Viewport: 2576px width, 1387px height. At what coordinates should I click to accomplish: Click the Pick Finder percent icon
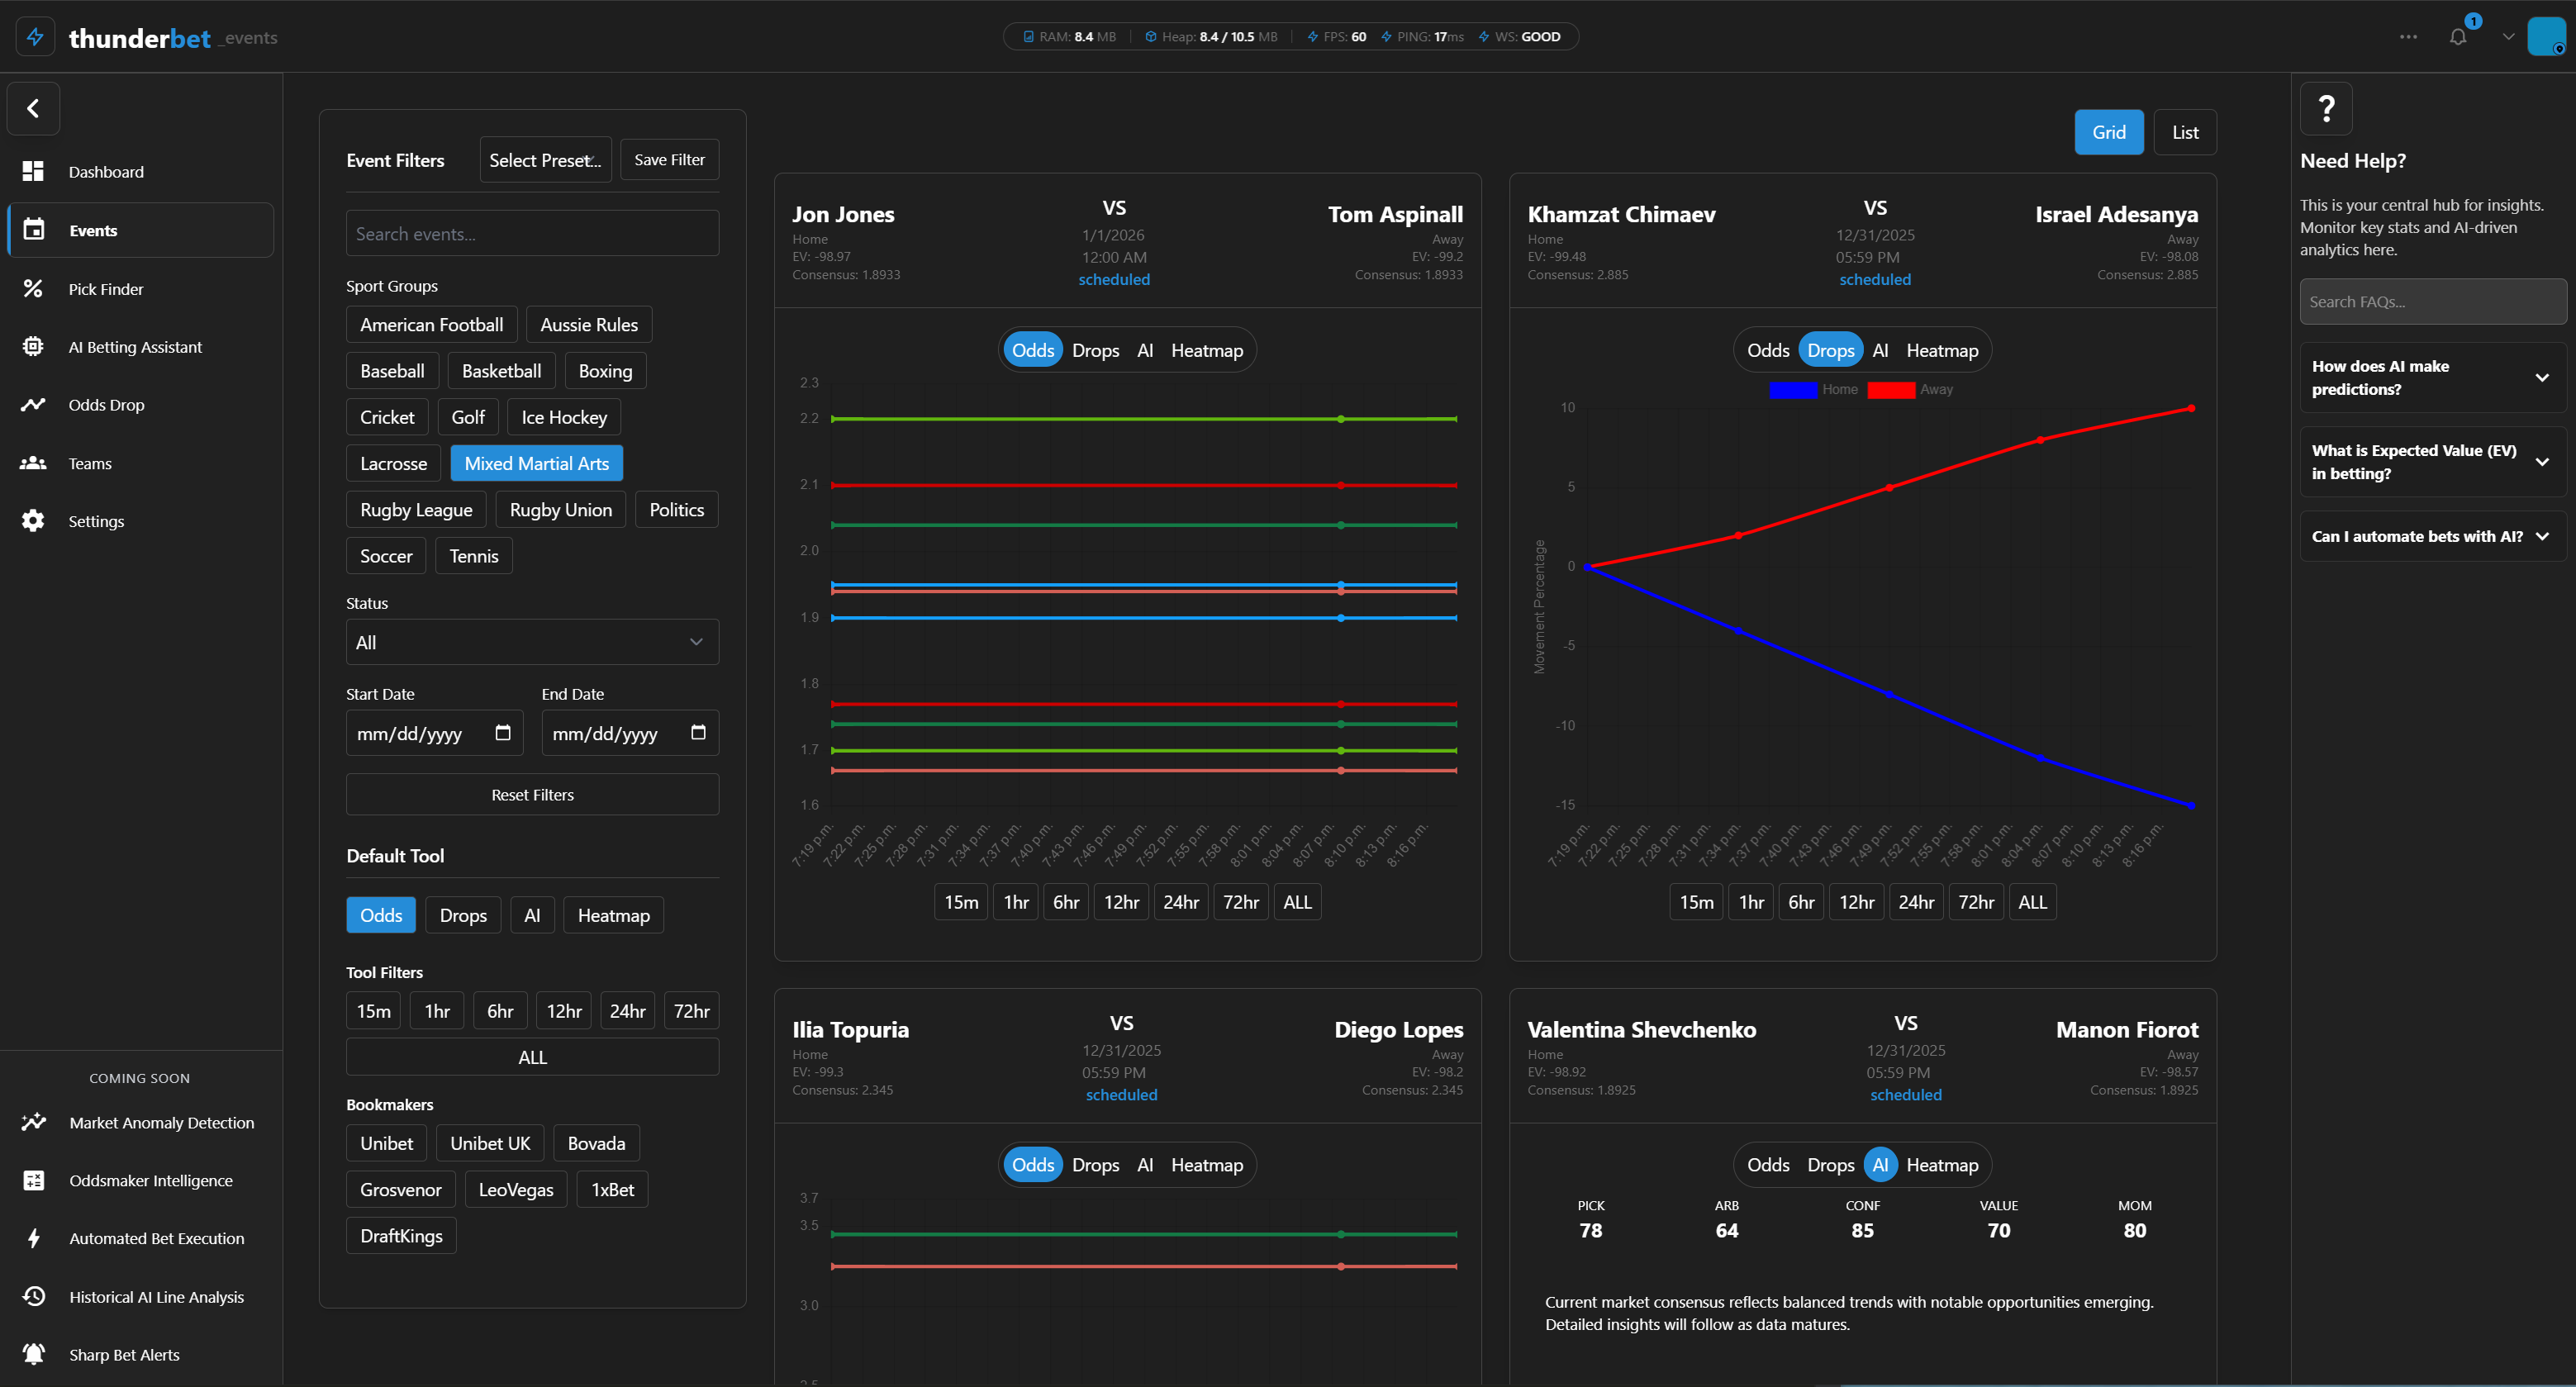tap(33, 289)
